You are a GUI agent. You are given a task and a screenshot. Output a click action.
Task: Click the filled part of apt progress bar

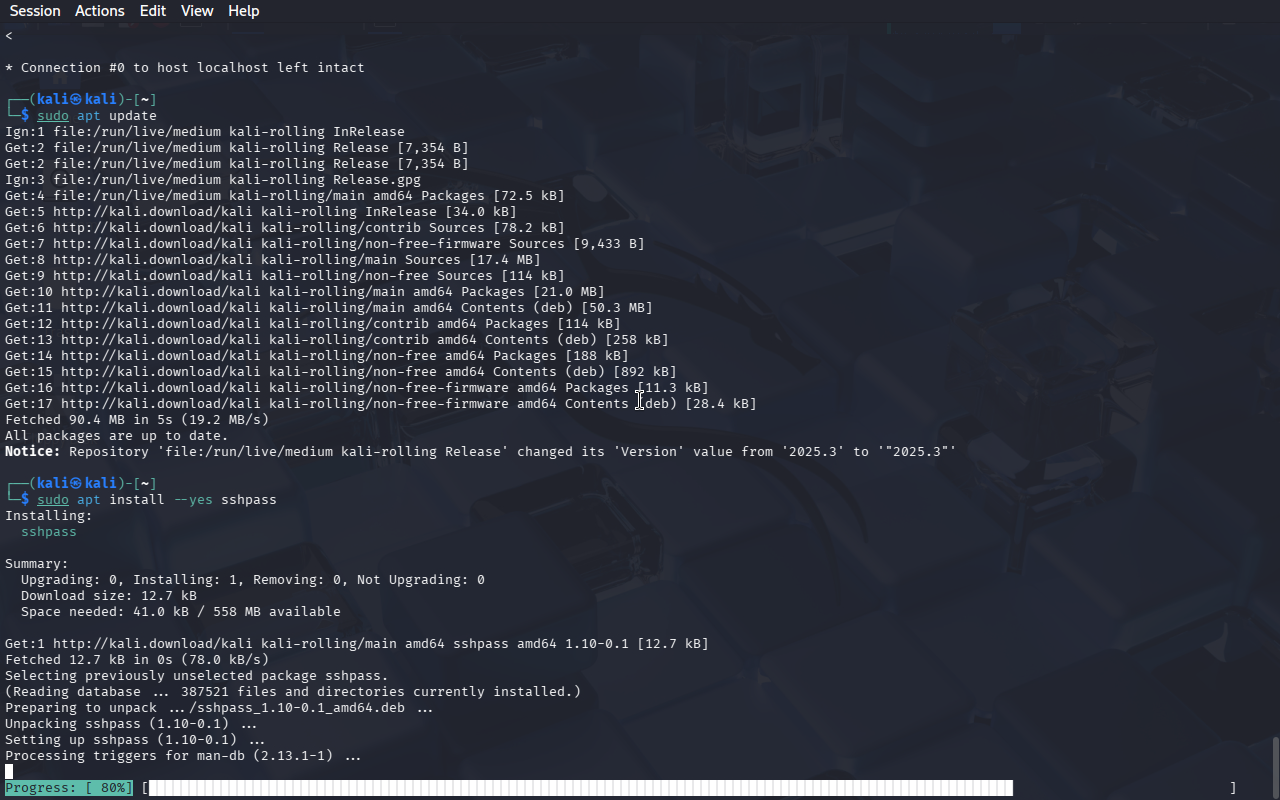coord(580,788)
